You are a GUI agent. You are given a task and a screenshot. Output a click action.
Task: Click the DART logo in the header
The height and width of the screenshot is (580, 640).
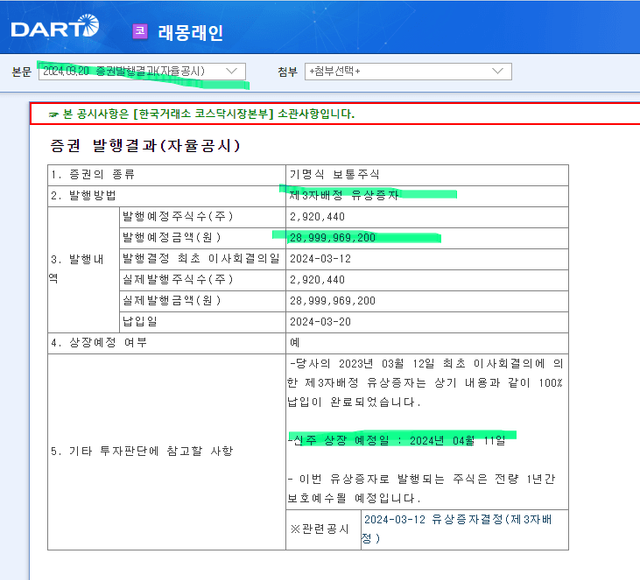(54, 29)
